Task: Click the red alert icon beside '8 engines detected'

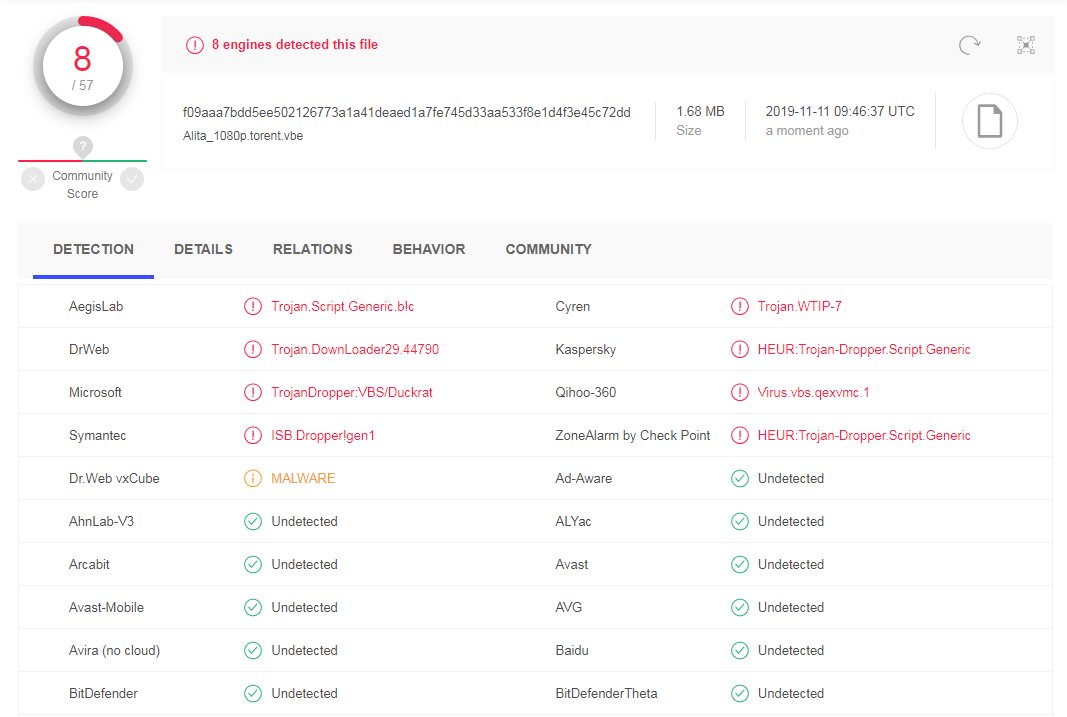Action: [195, 45]
